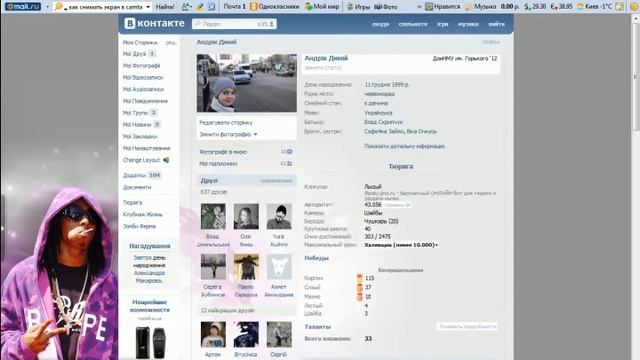
Task: Open friend Сергій's avatar
Action: point(279,335)
